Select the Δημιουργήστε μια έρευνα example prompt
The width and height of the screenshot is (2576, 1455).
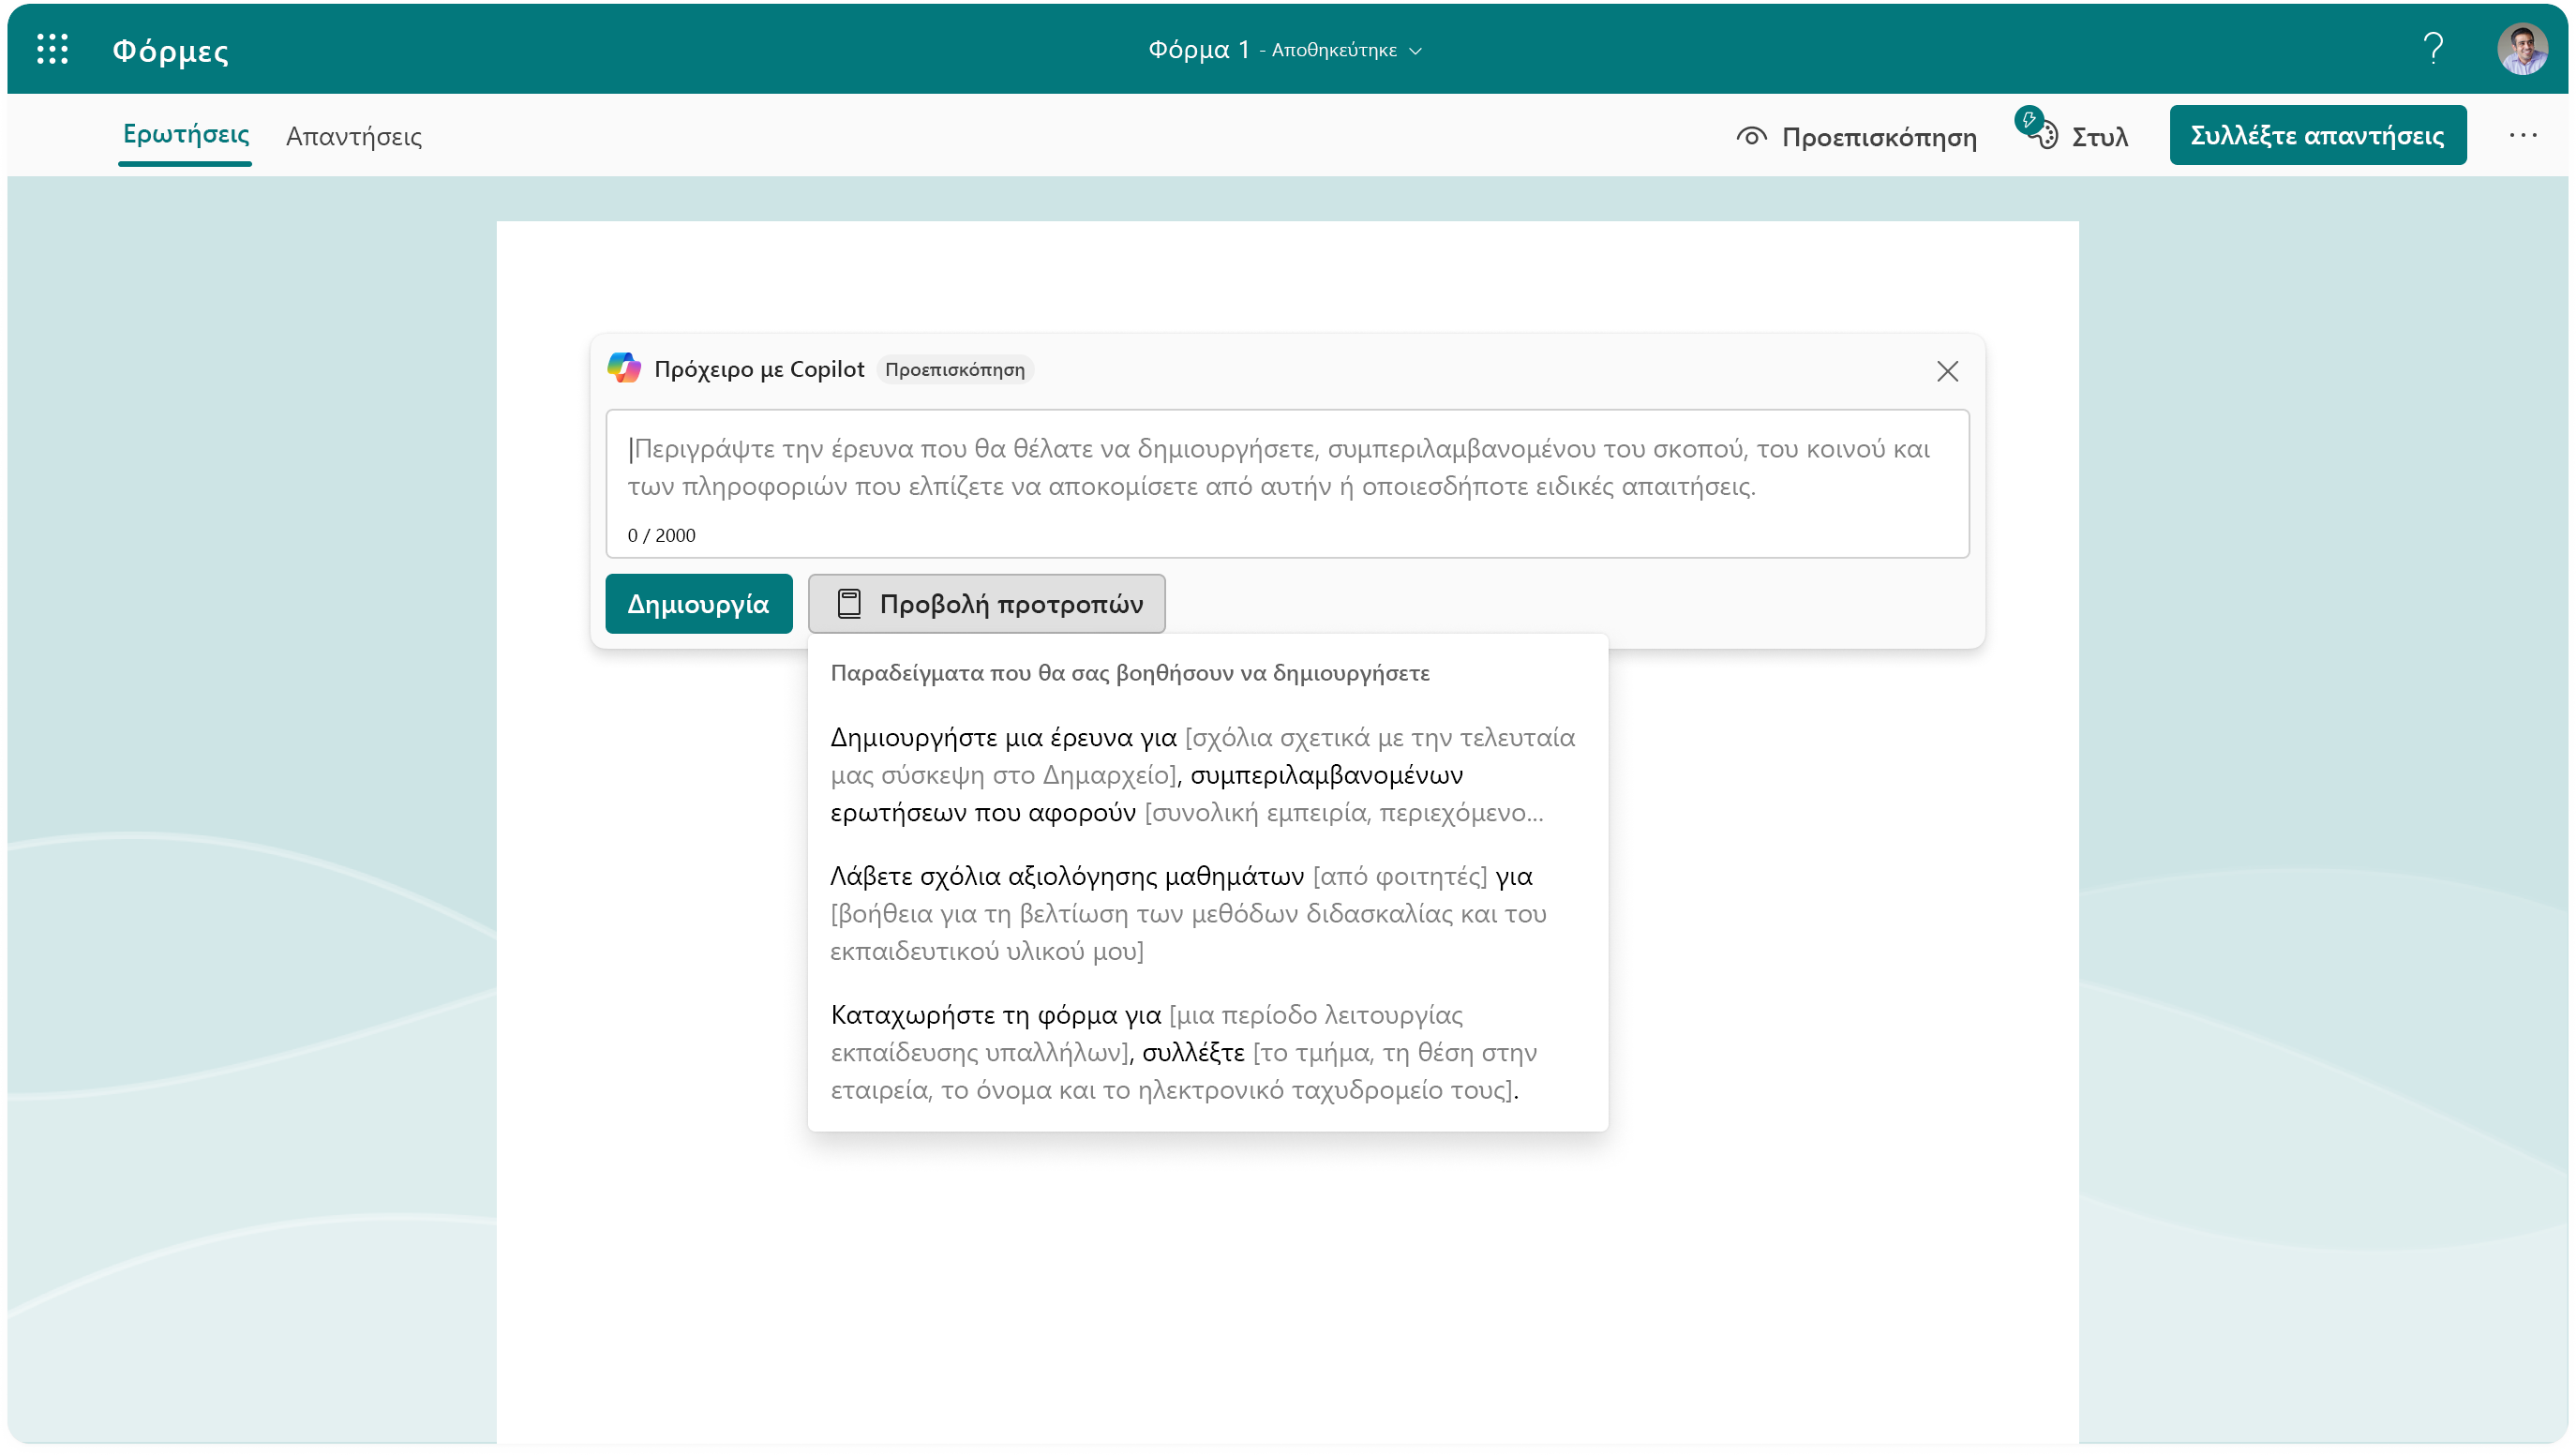pos(1203,775)
